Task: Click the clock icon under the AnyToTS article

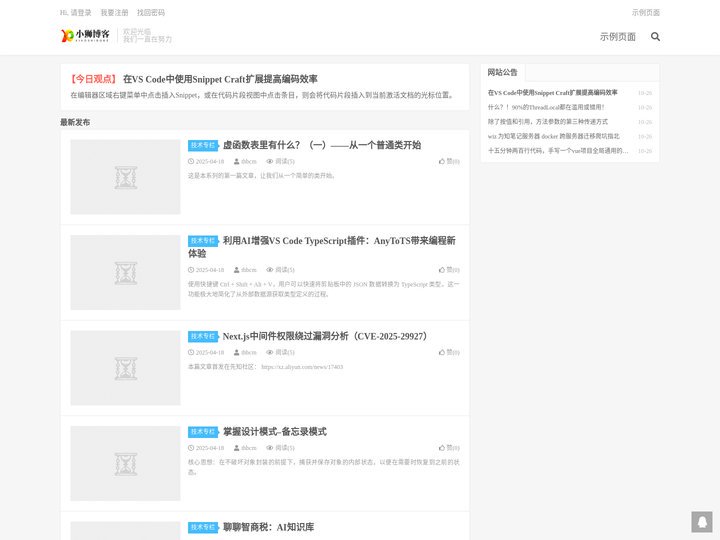Action: [x=191, y=270]
